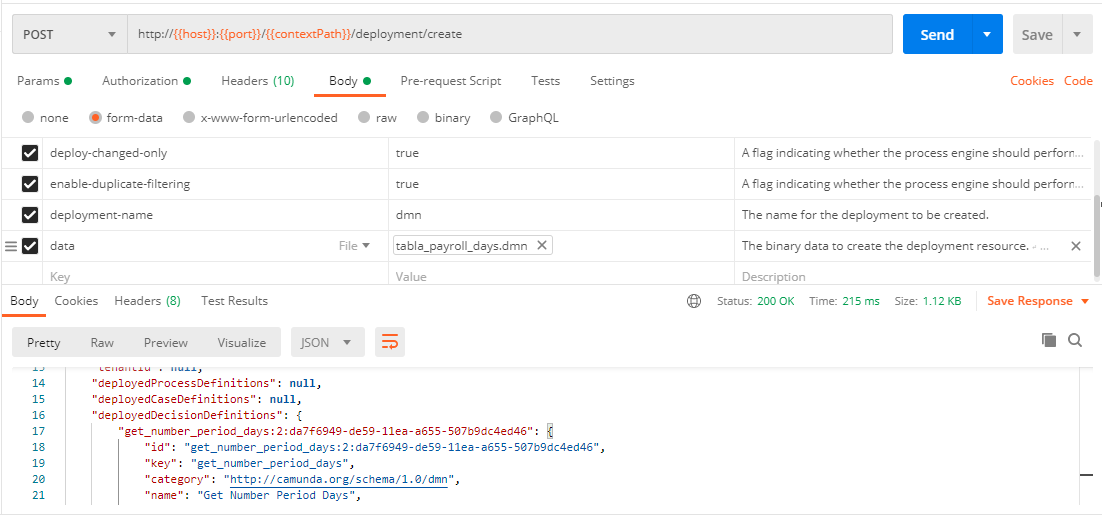This screenshot has width=1102, height=518.
Task: Uncheck the enable-duplicate-filtering row
Action: pos(30,184)
